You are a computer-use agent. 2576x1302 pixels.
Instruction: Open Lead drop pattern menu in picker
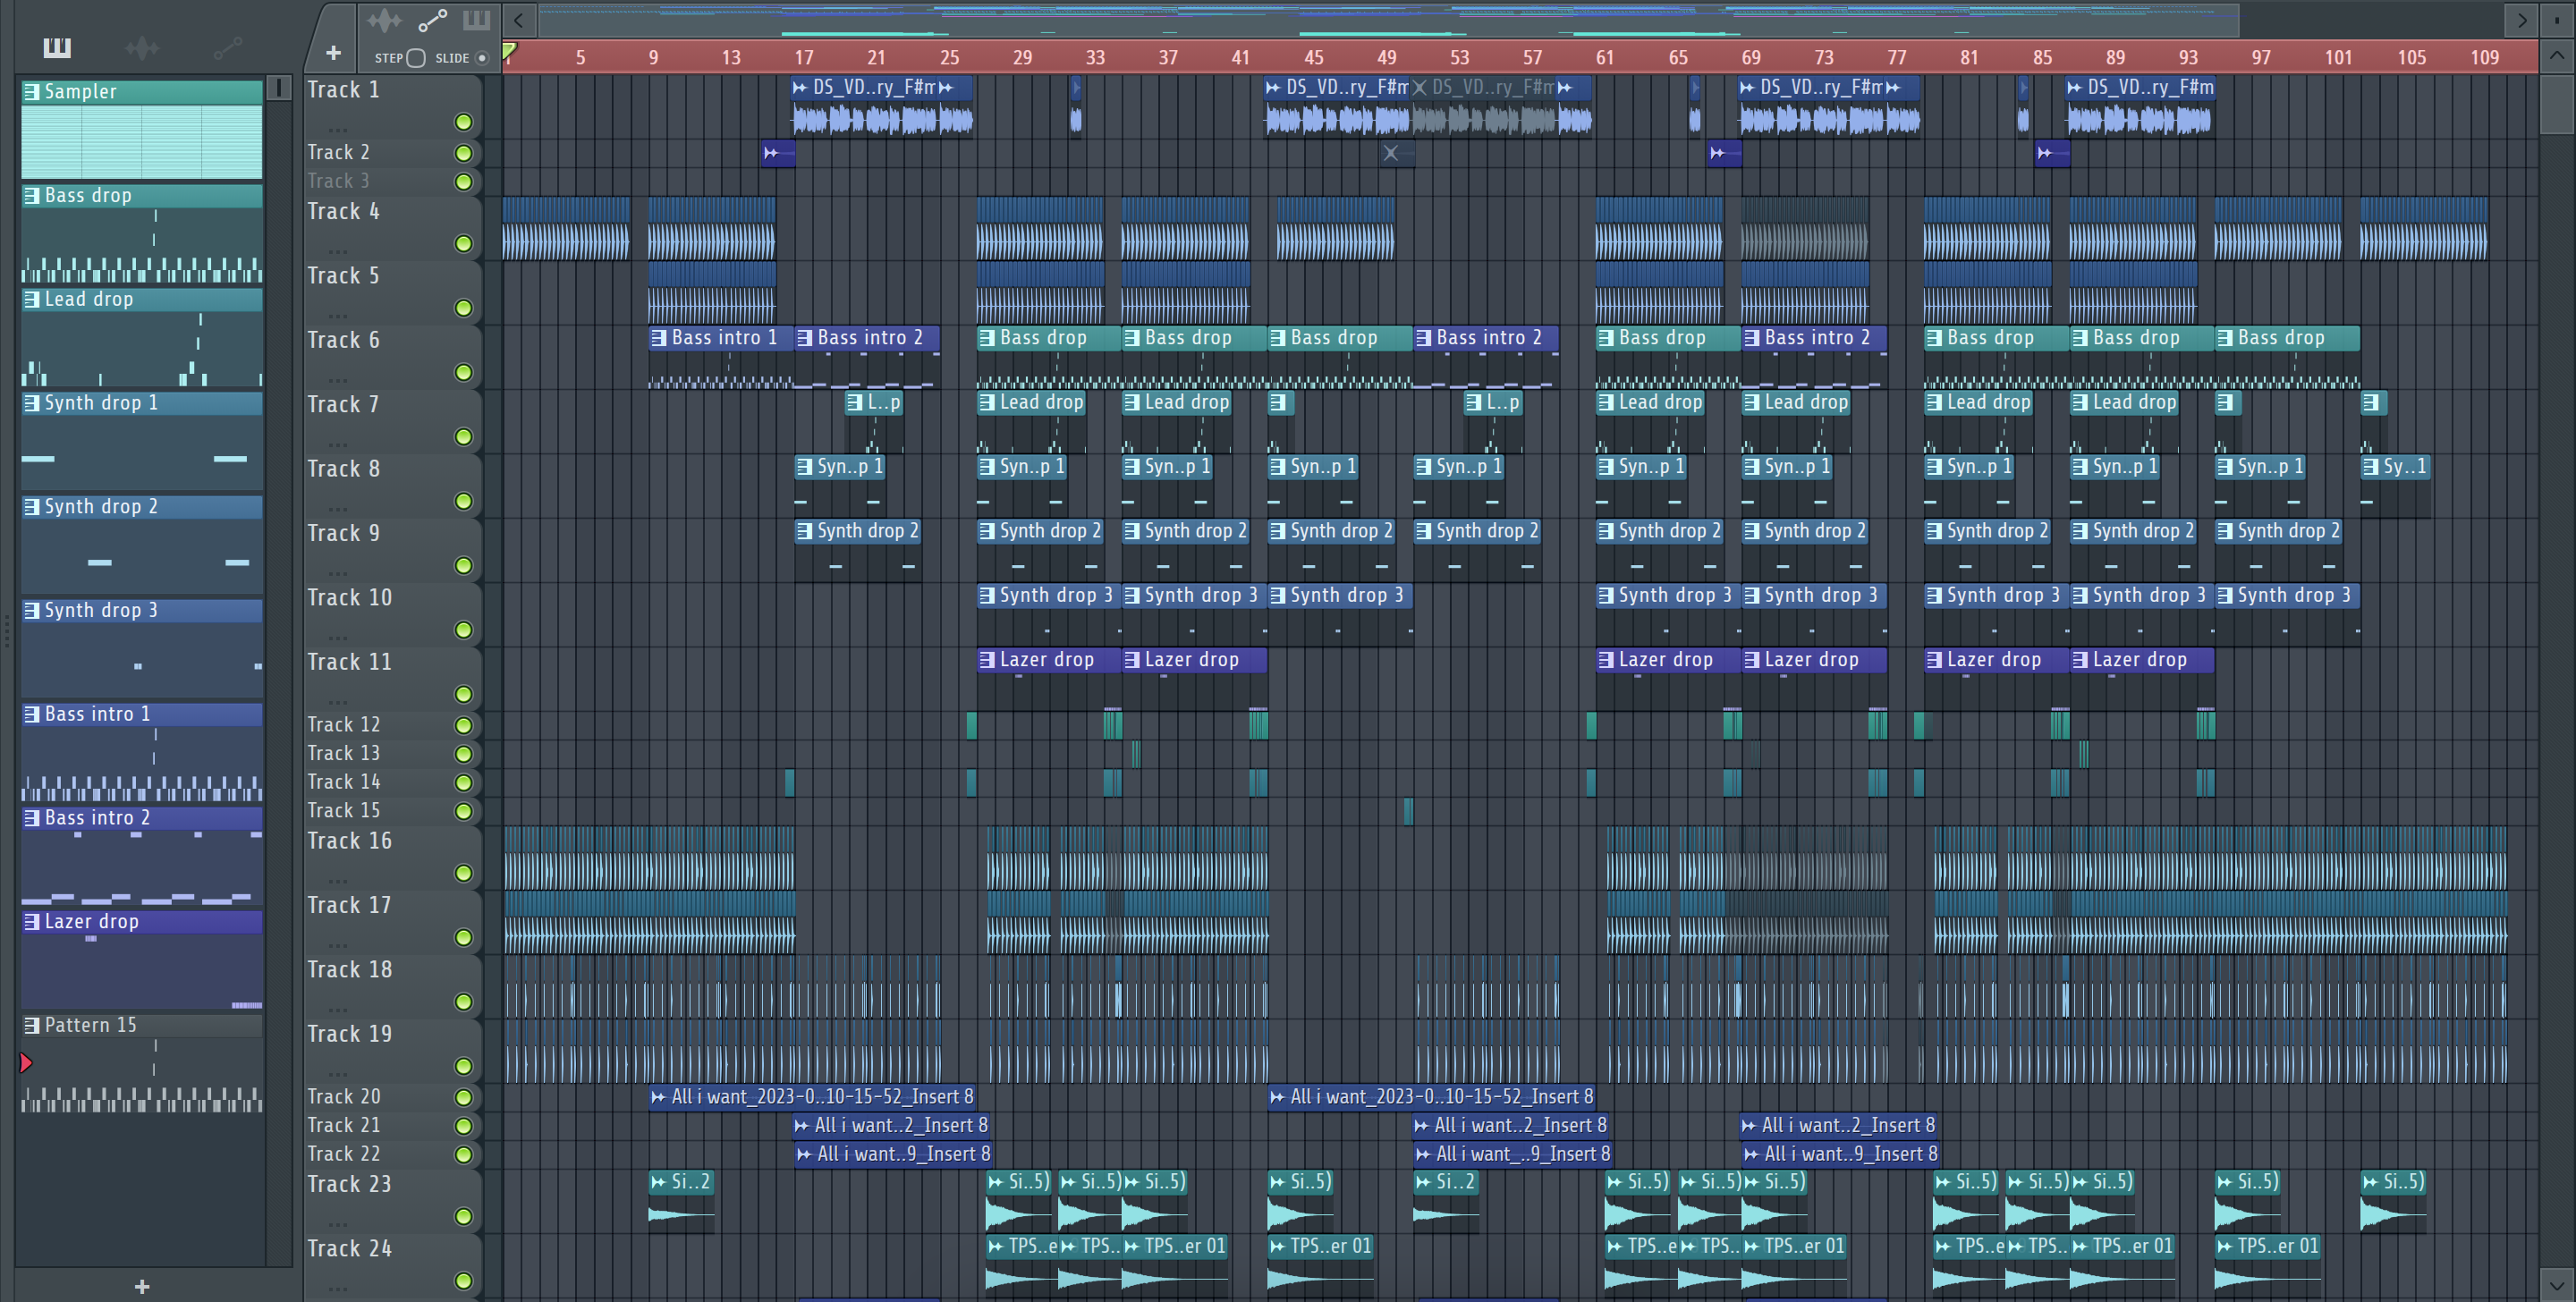32,299
